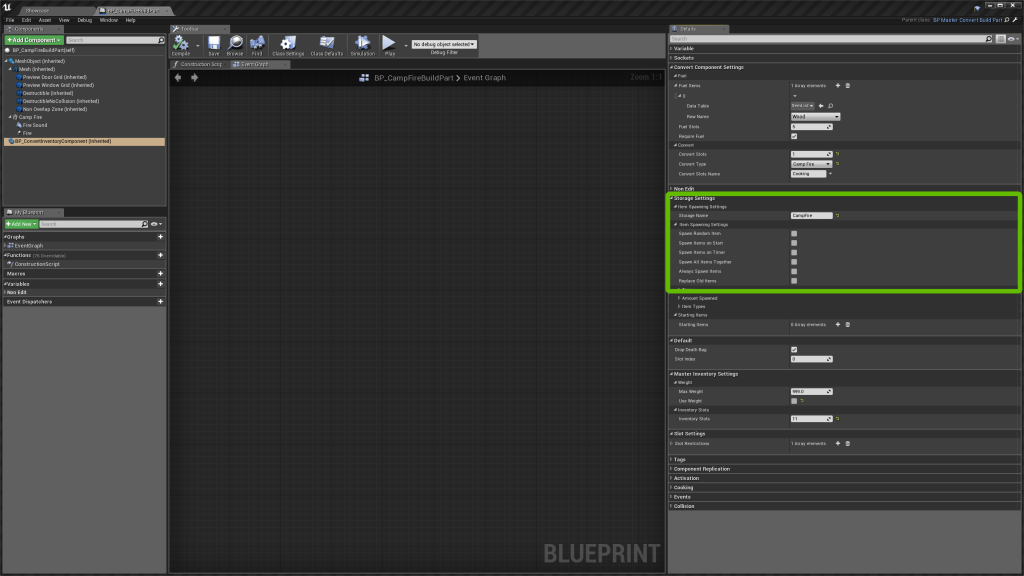Open the Row Name Wood dropdown
This screenshot has height=576, width=1024.
815,116
